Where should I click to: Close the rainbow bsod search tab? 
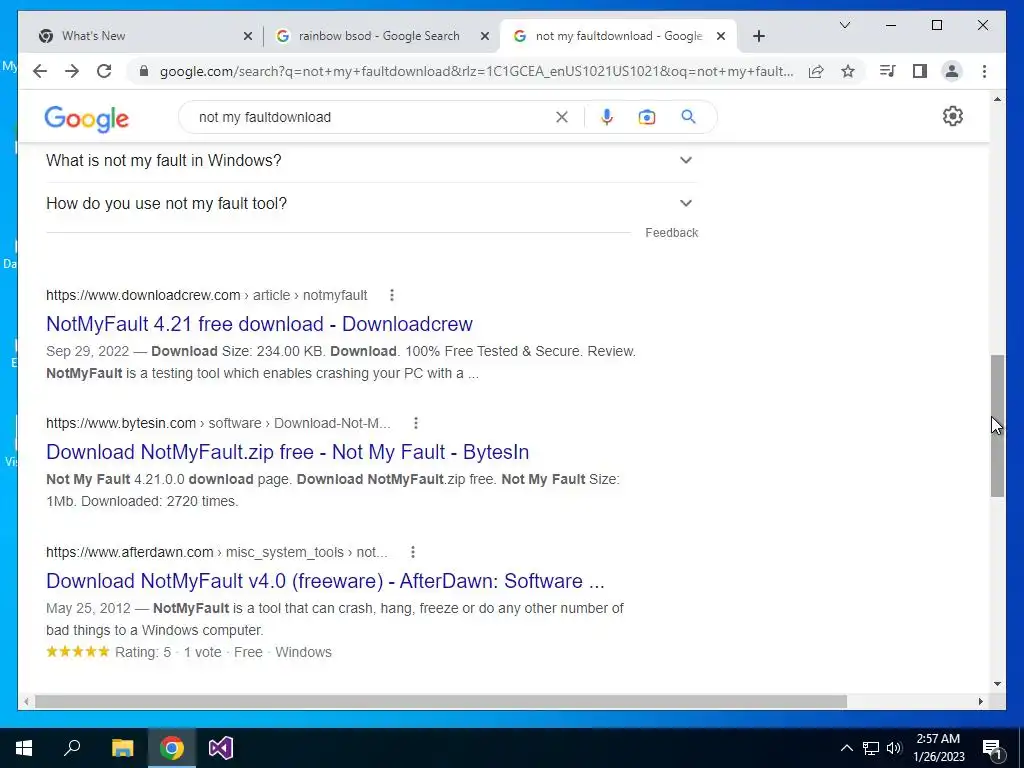(x=485, y=36)
